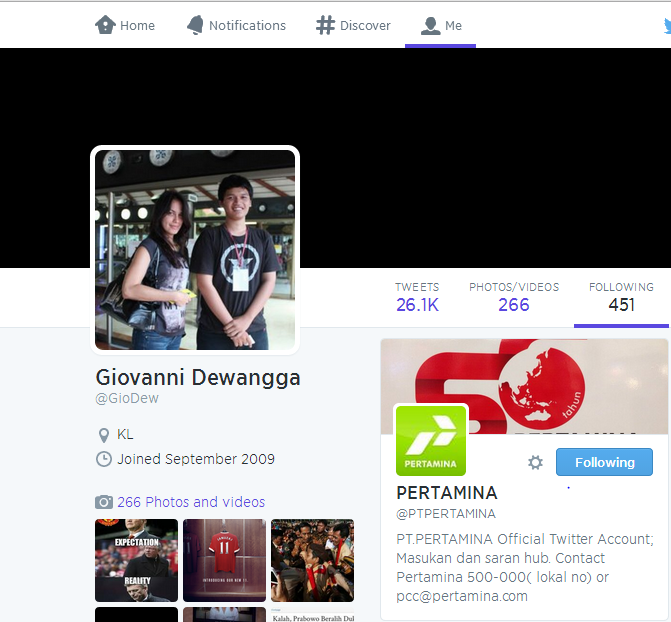The height and width of the screenshot is (622, 671).
Task: Open red number 11 jersey thumbnail
Action: pos(224,560)
